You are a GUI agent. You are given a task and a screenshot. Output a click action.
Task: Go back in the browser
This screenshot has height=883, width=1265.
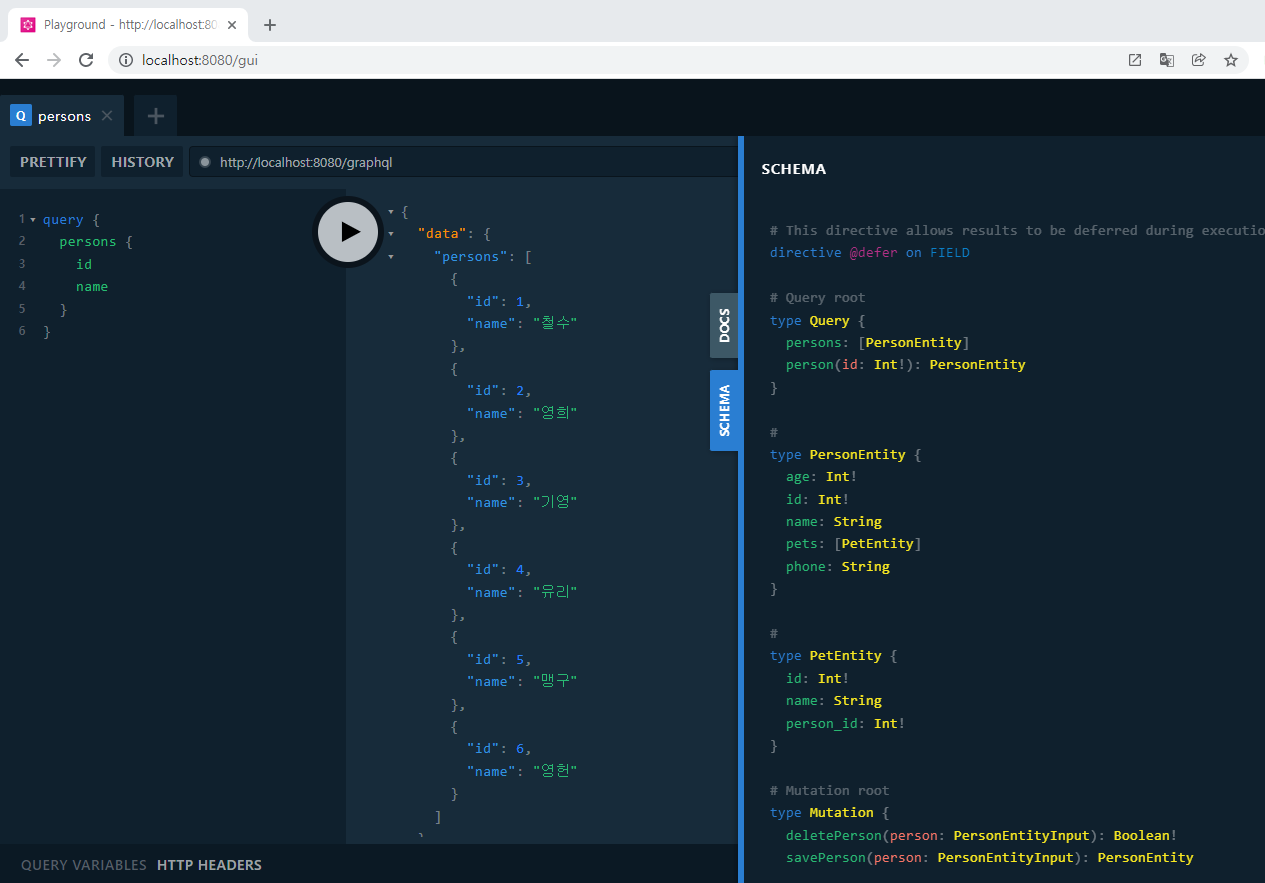(22, 60)
